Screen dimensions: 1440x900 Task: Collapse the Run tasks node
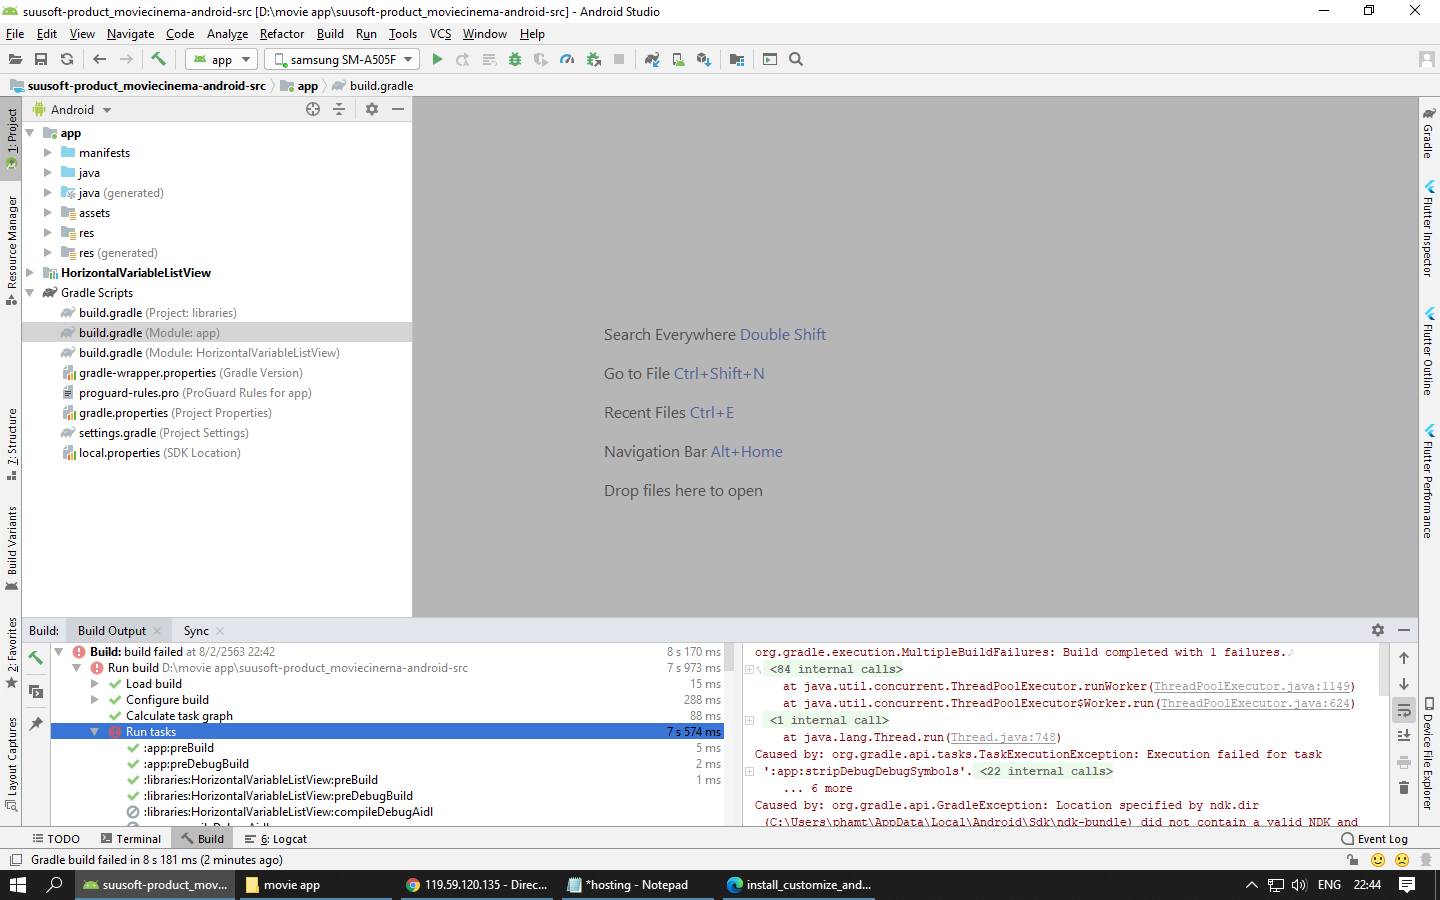[x=95, y=732]
